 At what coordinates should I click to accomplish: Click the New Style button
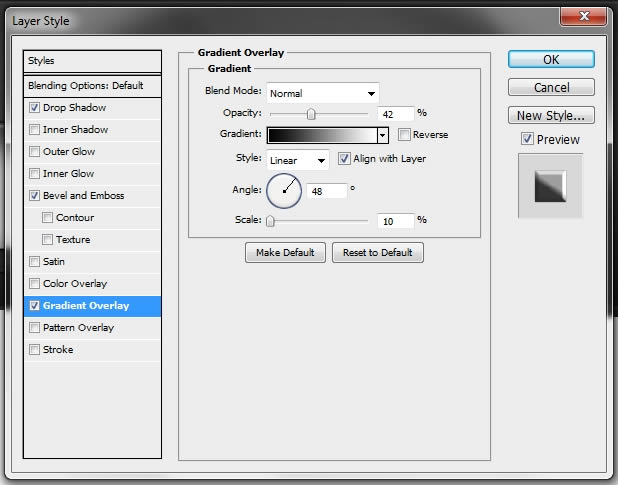point(551,115)
